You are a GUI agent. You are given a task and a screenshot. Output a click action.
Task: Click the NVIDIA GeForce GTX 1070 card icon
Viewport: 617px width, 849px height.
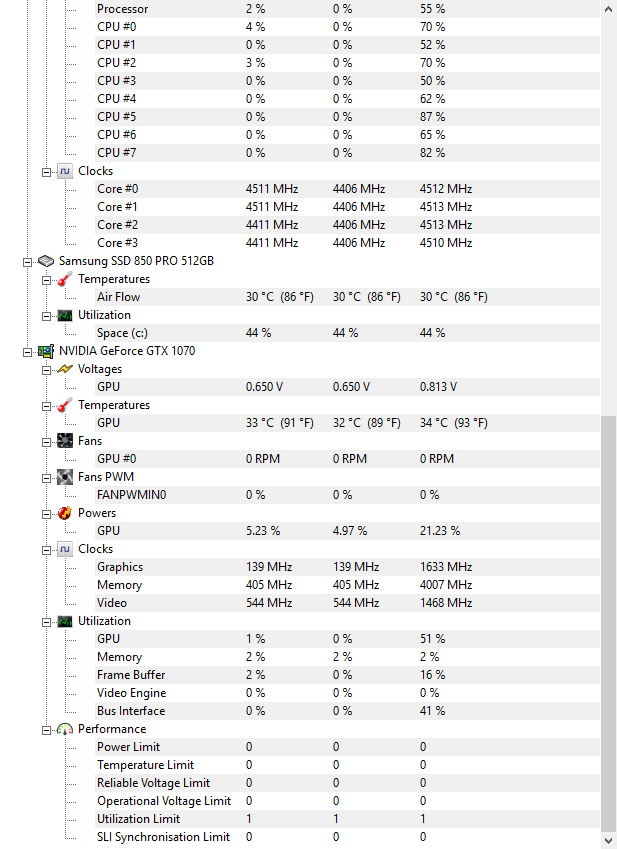click(46, 351)
